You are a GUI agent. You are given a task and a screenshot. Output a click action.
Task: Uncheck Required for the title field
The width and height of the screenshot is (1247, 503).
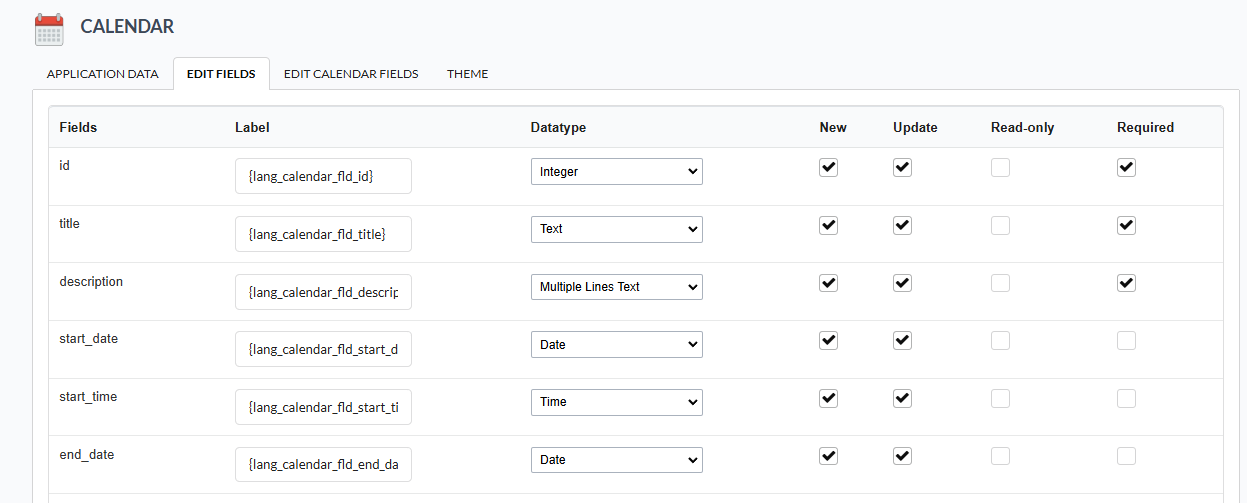pos(1126,226)
